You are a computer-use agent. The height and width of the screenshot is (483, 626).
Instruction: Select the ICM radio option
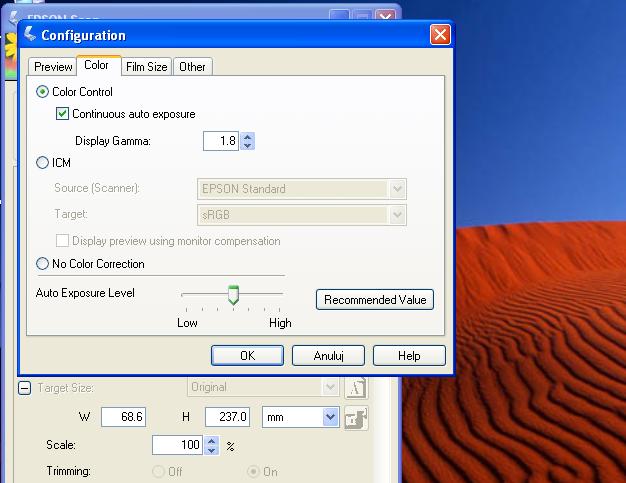click(x=42, y=162)
